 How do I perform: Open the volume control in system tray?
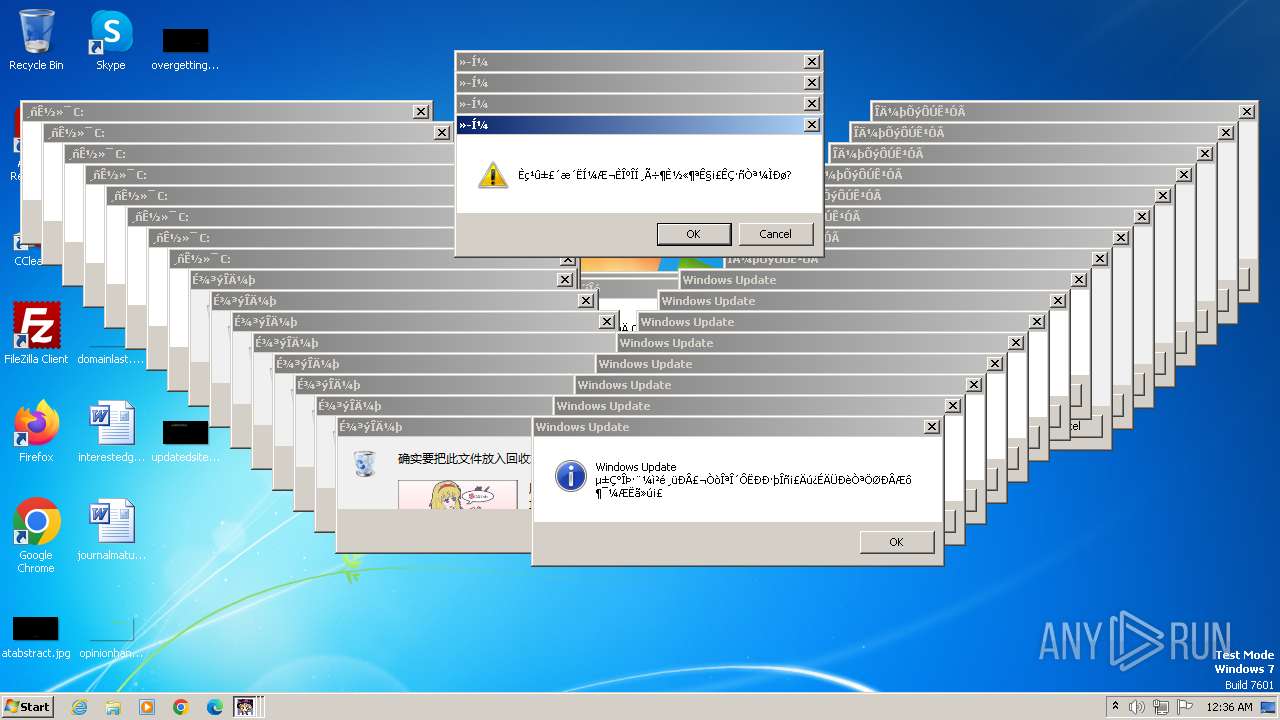(1137, 707)
